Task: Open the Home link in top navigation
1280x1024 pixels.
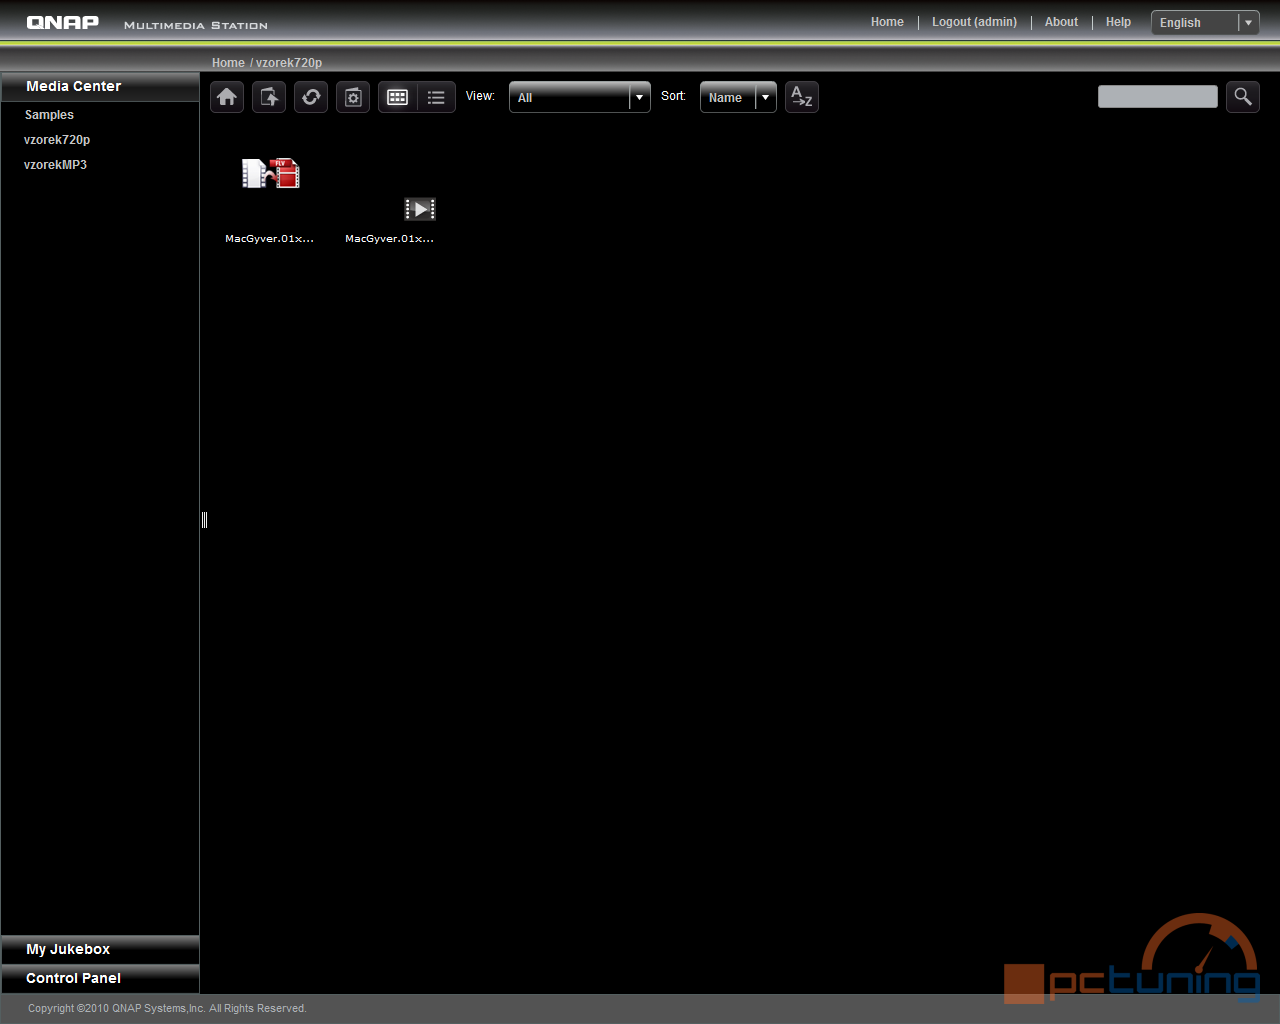Action: click(x=887, y=22)
